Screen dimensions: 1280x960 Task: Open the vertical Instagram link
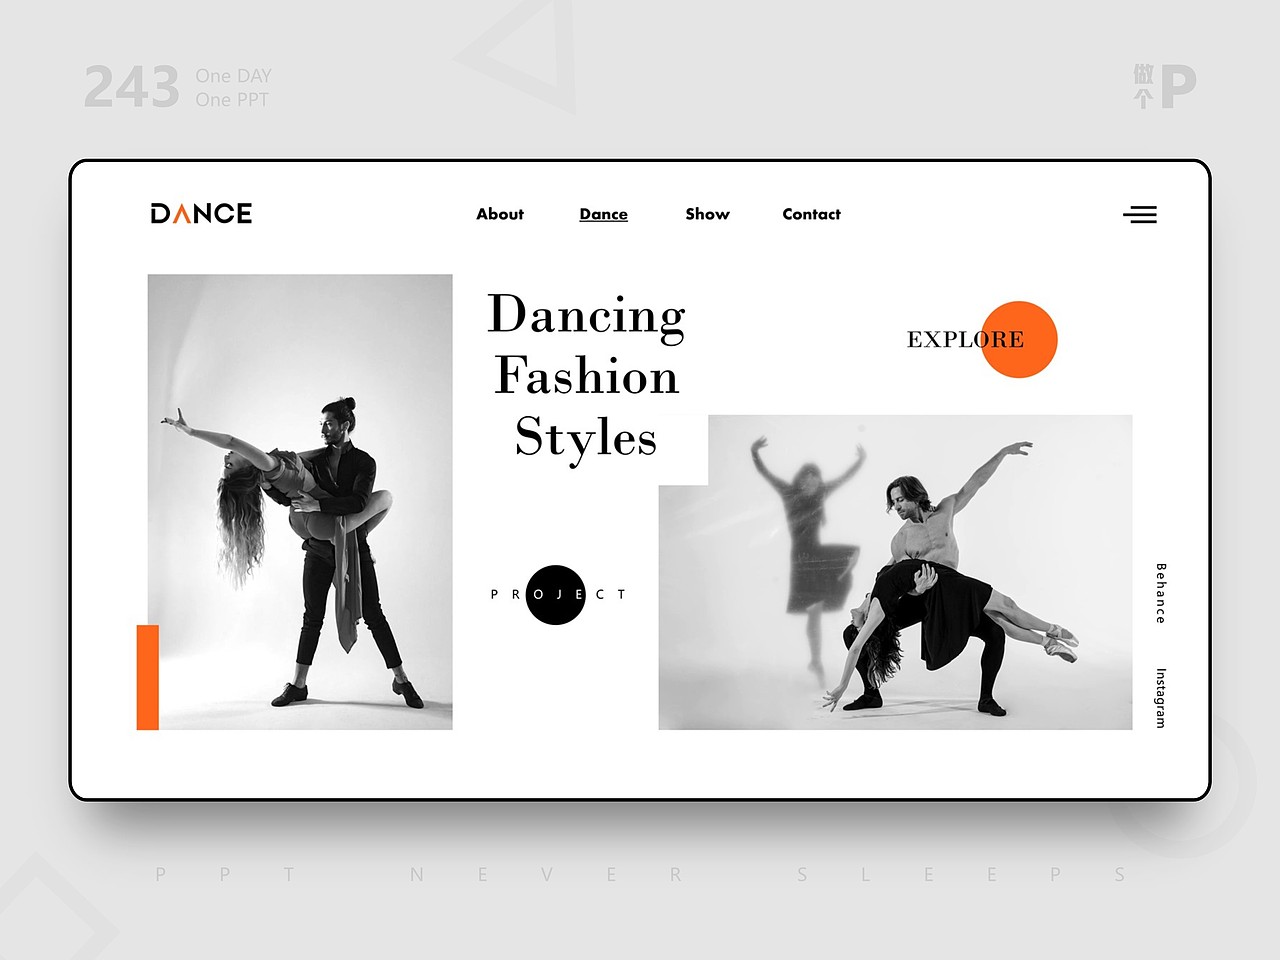click(1161, 698)
